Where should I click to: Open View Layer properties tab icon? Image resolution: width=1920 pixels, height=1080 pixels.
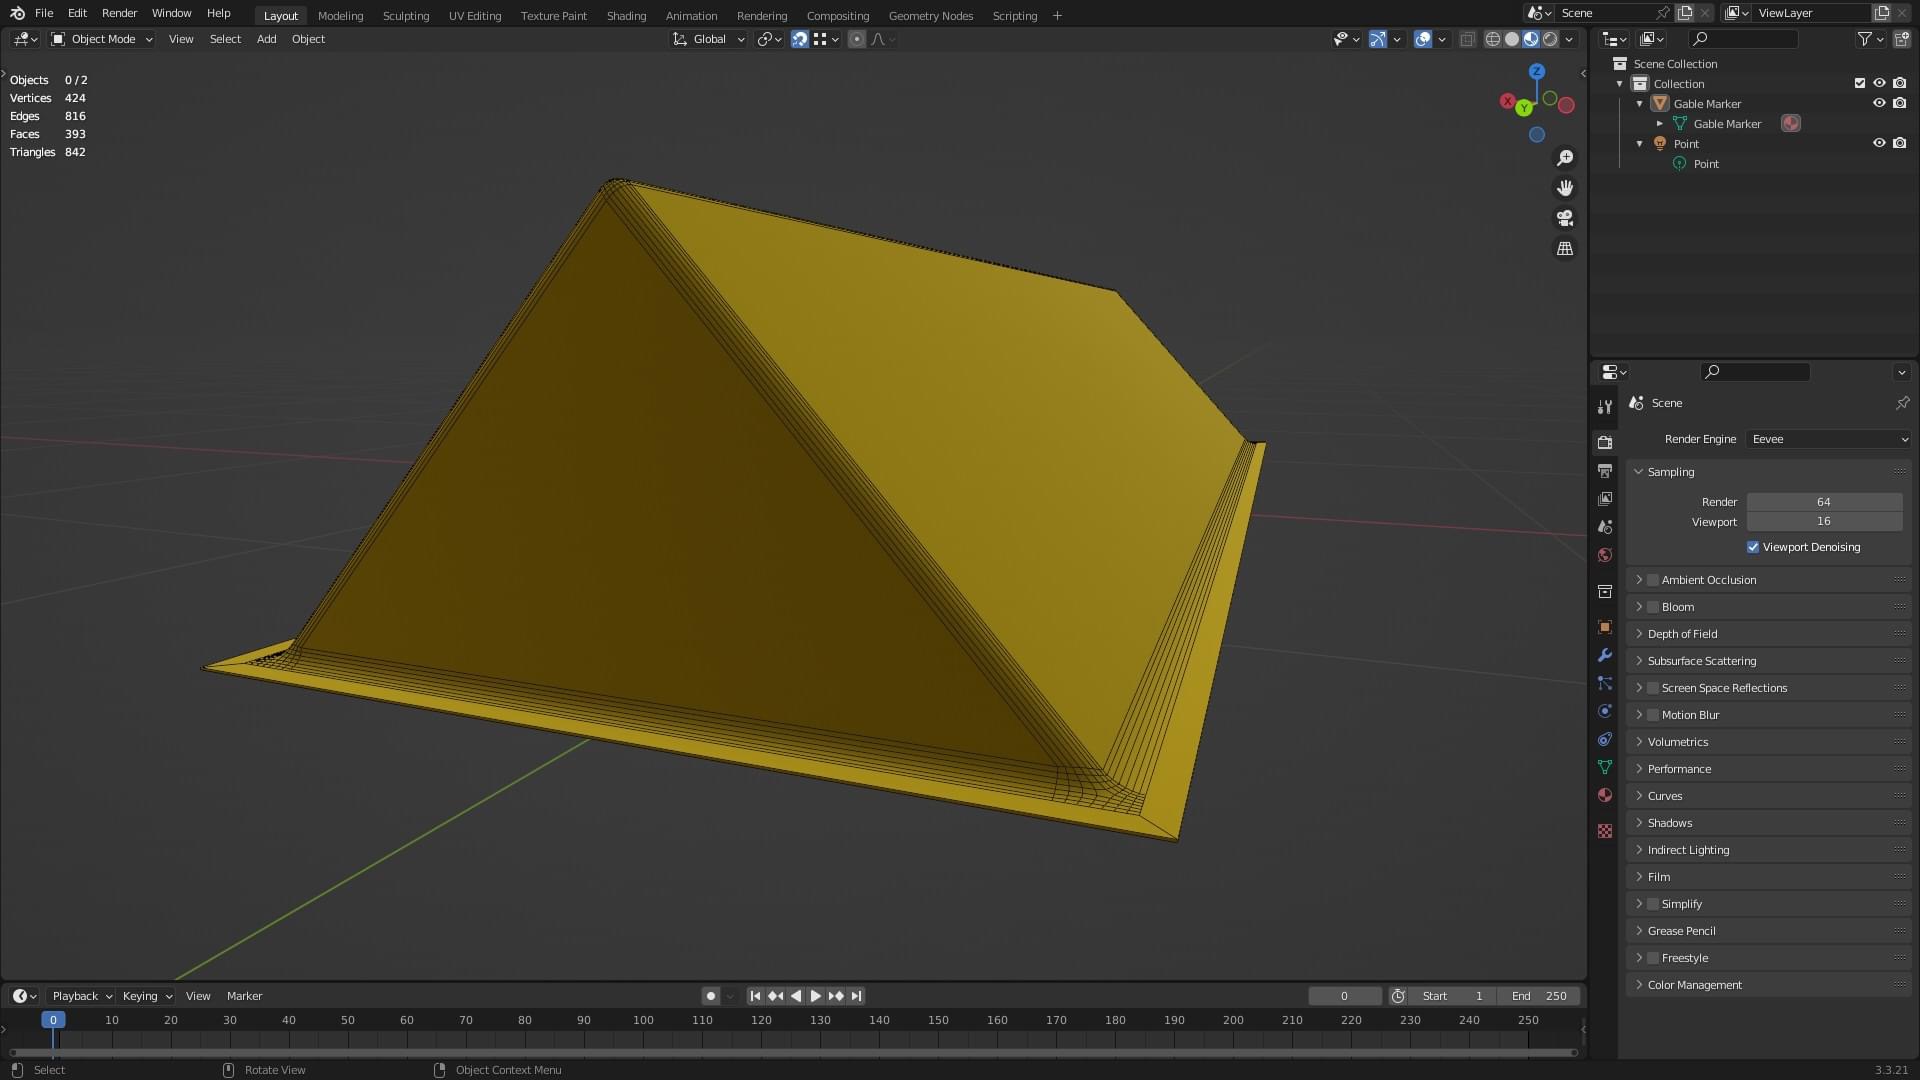click(1605, 499)
